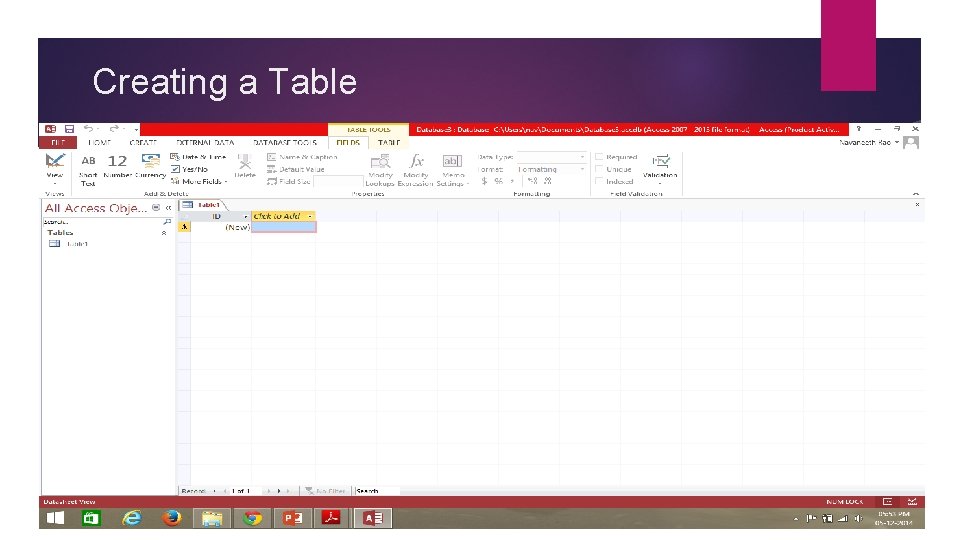Toggle the Indexed checkbox
This screenshot has height=540, width=960.
[x=599, y=181]
